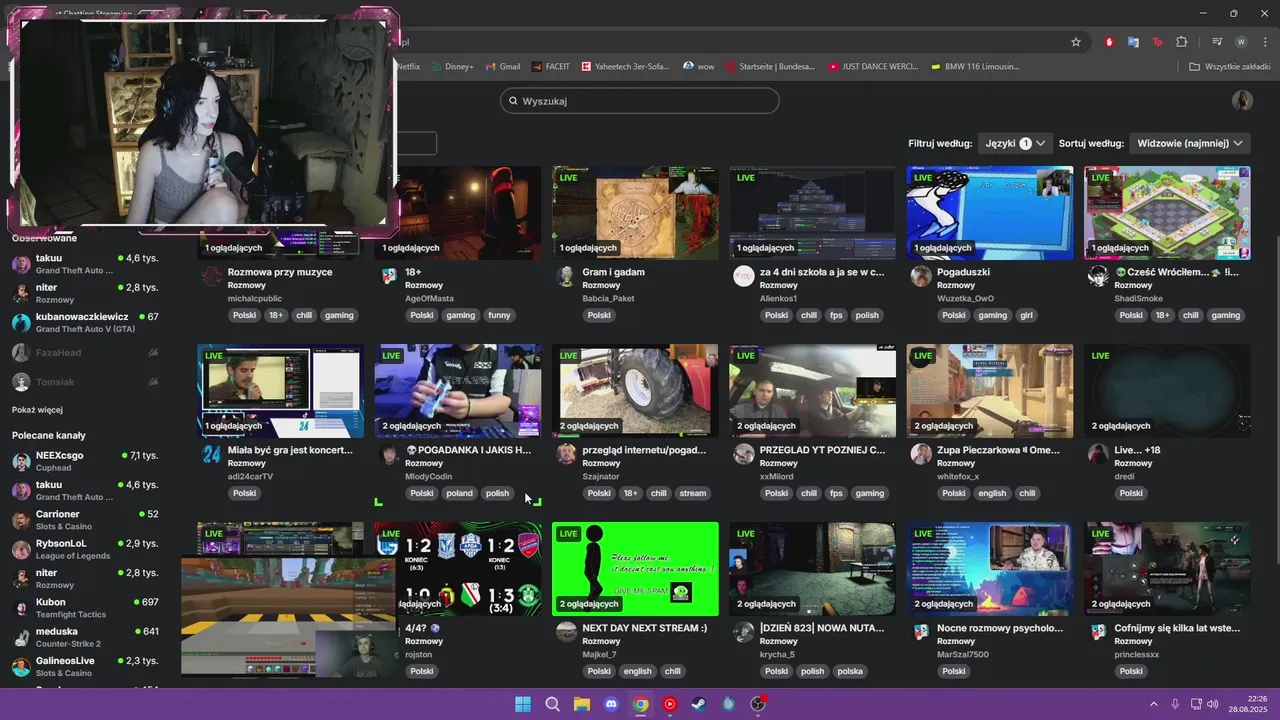Show hidden system tray icons chevron
Image resolution: width=1280 pixels, height=720 pixels.
1153,704
